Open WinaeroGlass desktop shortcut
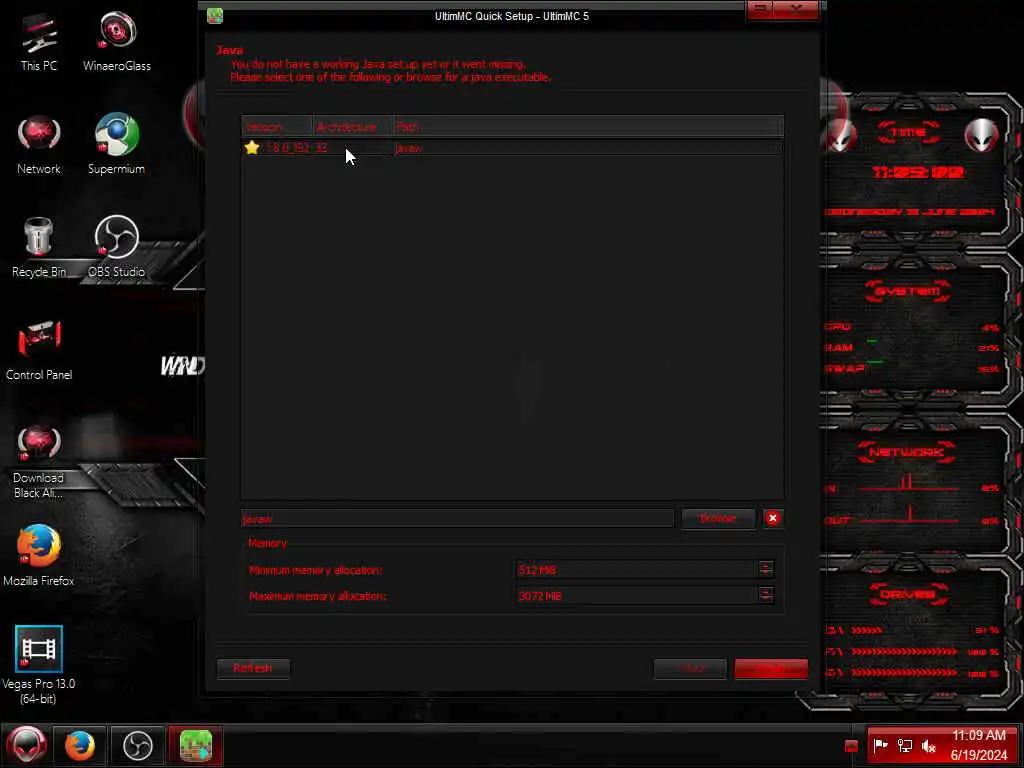Viewport: 1024px width, 768px height. tap(117, 42)
